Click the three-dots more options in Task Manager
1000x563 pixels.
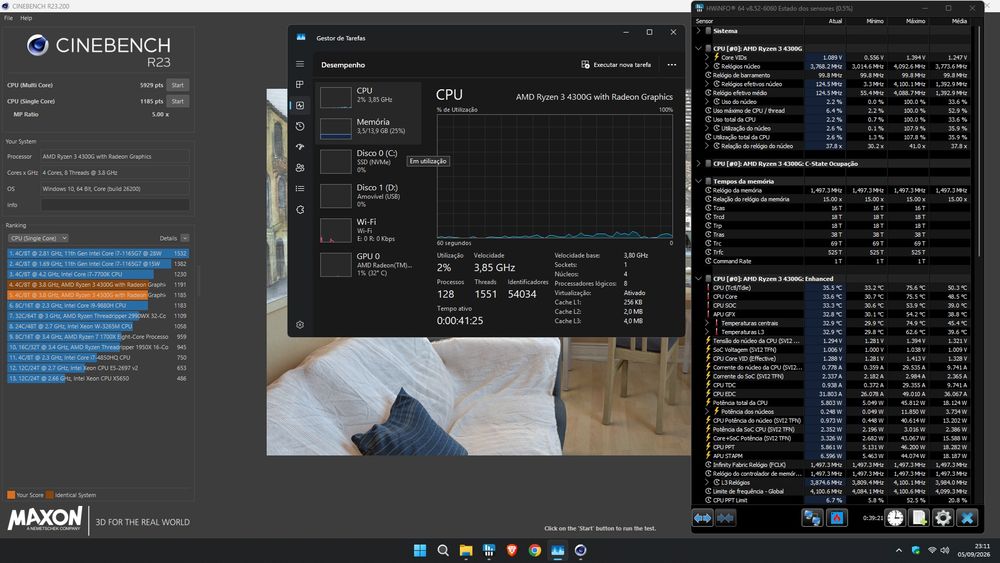click(x=672, y=64)
